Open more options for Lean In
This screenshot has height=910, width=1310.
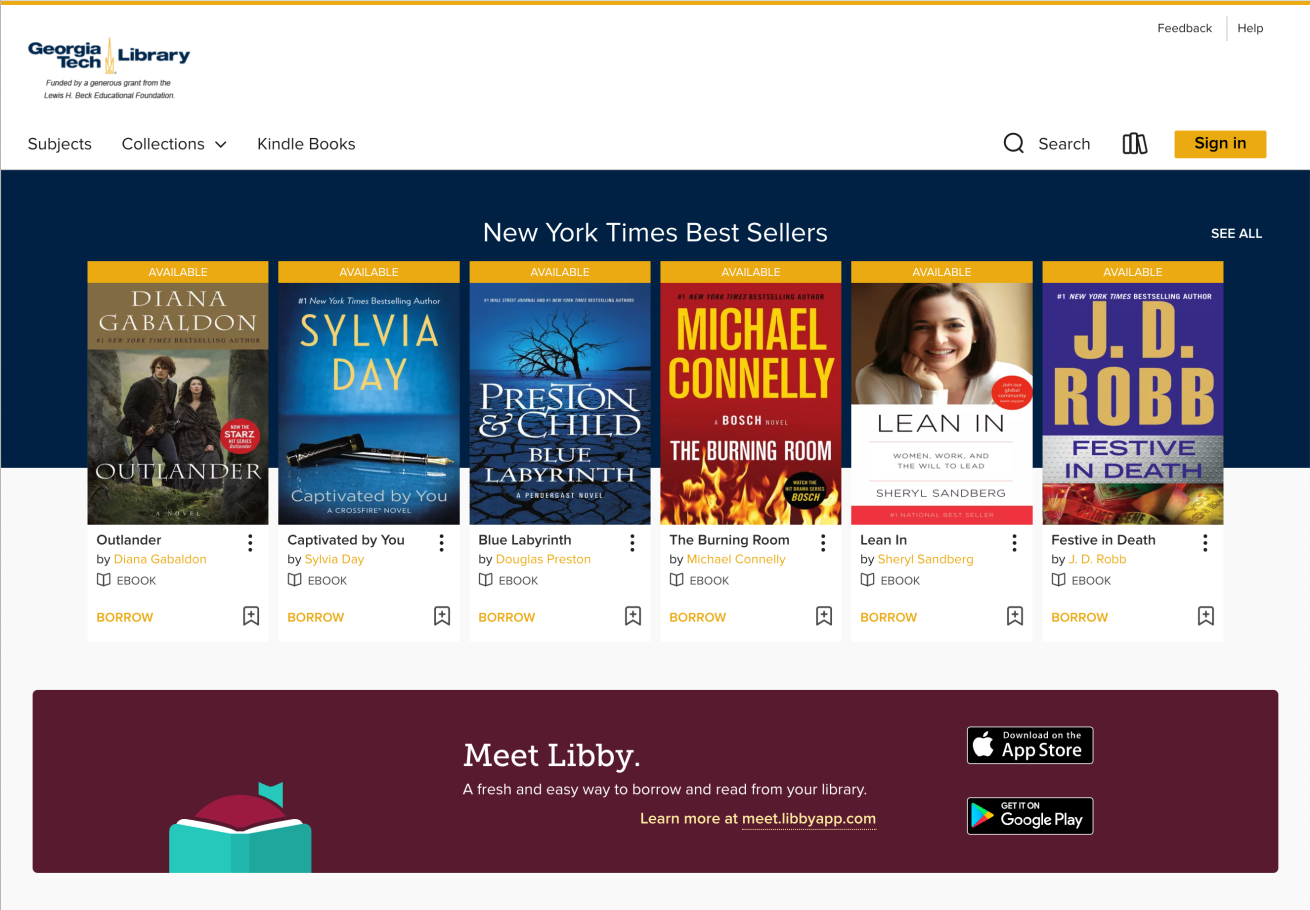[1014, 543]
